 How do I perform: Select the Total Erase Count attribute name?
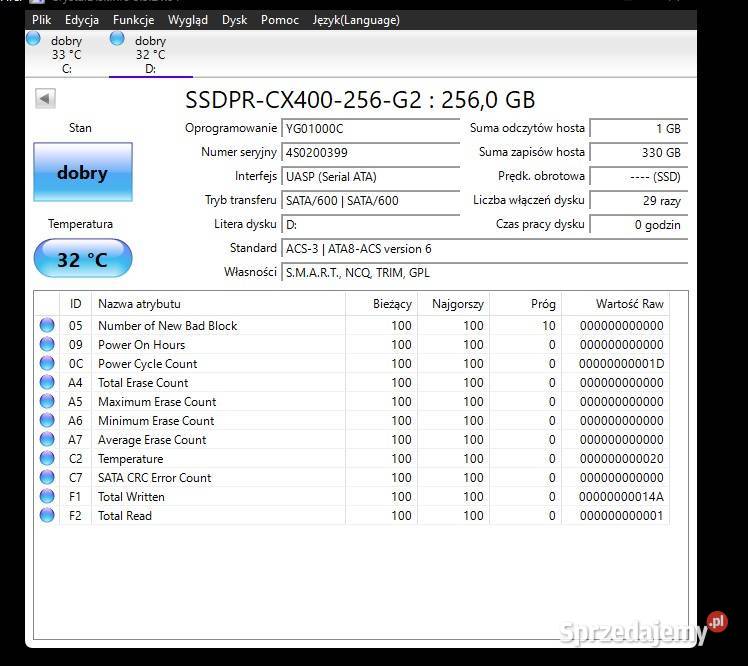pyautogui.click(x=143, y=383)
